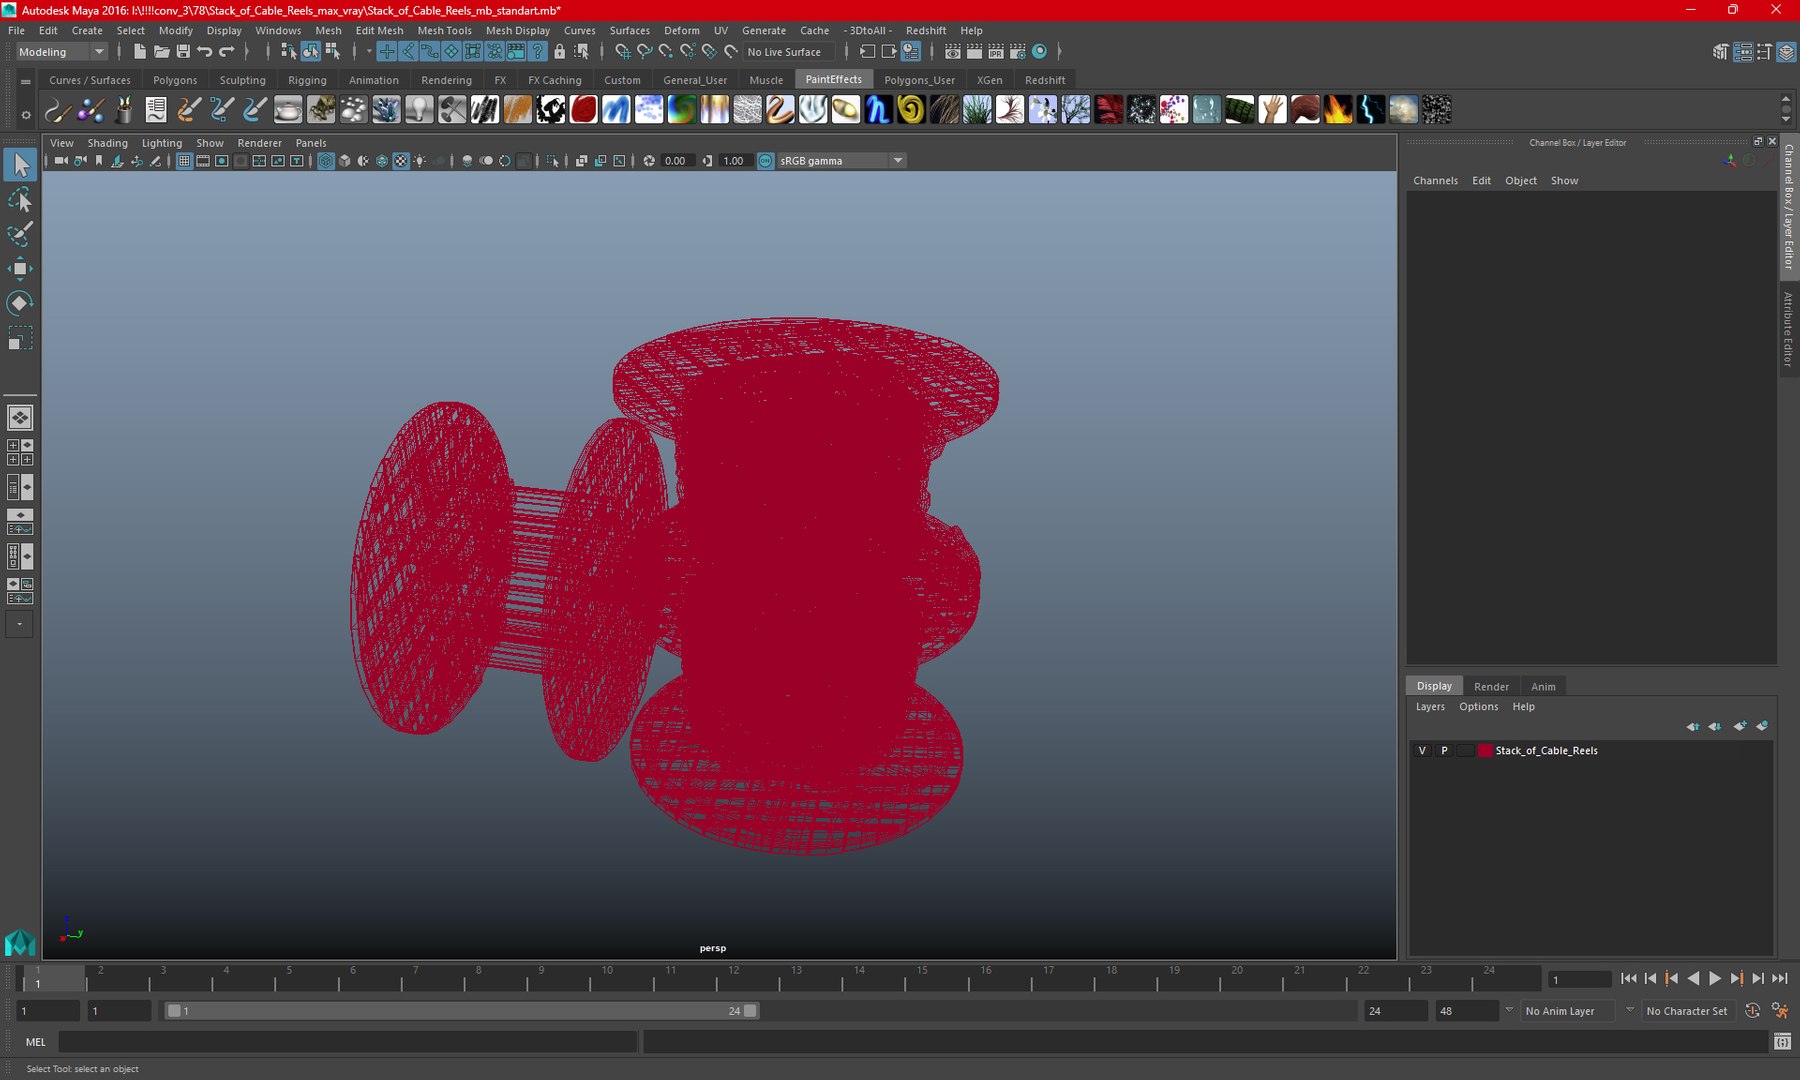Save the current scene via disk icon
1800x1080 pixels.
point(183,52)
